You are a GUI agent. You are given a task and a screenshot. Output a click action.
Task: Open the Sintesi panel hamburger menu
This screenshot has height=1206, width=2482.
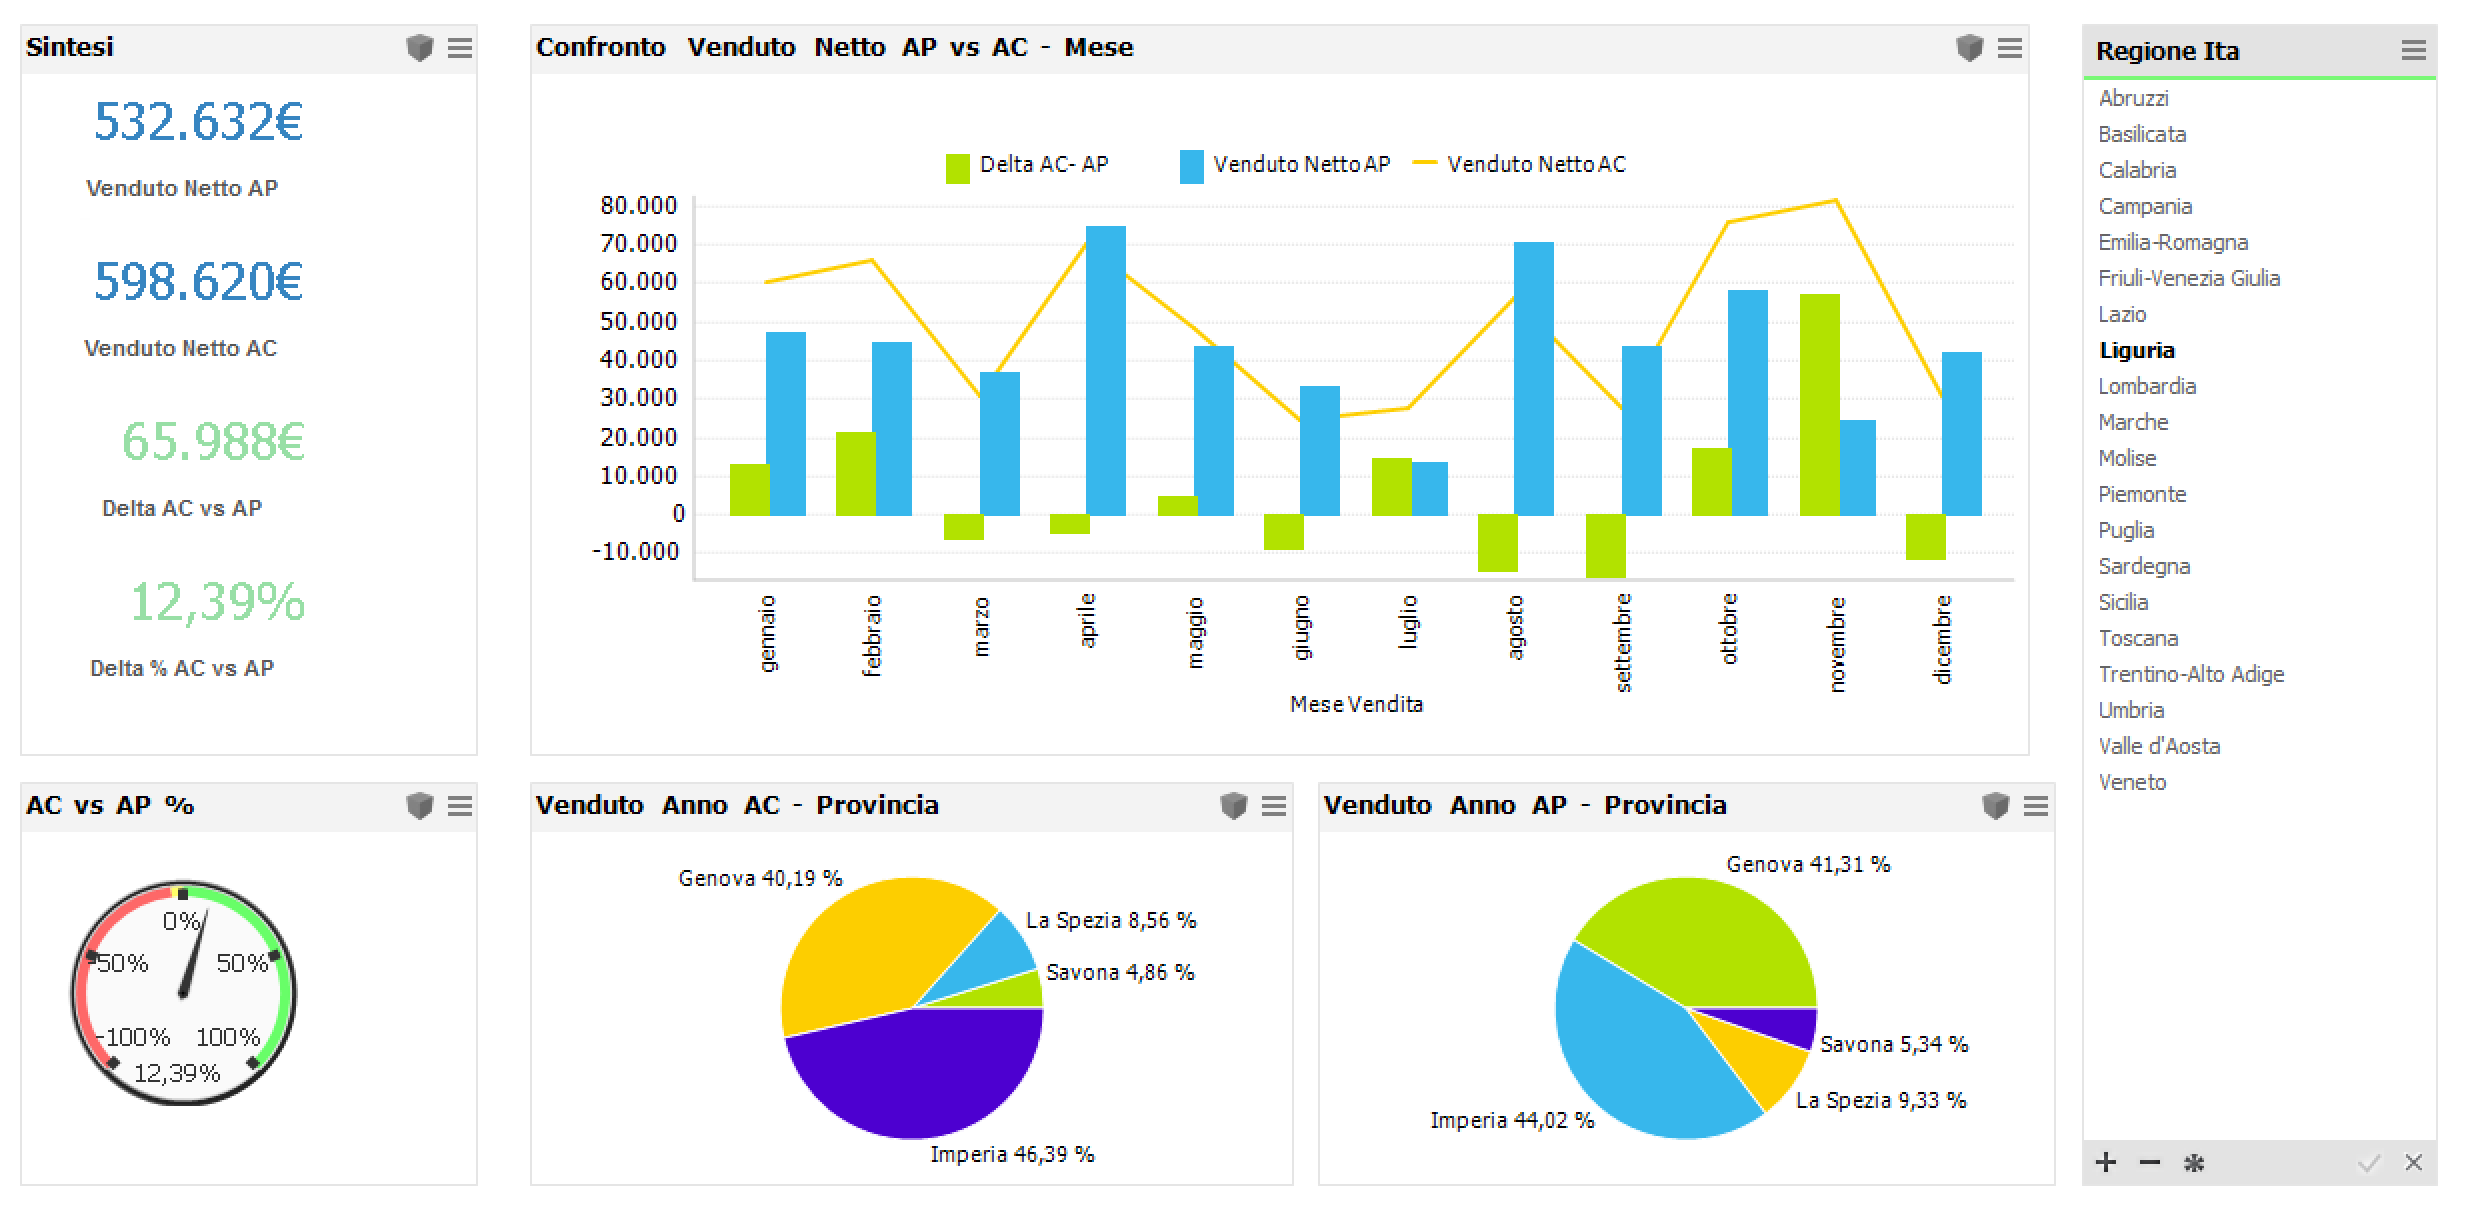(x=460, y=48)
